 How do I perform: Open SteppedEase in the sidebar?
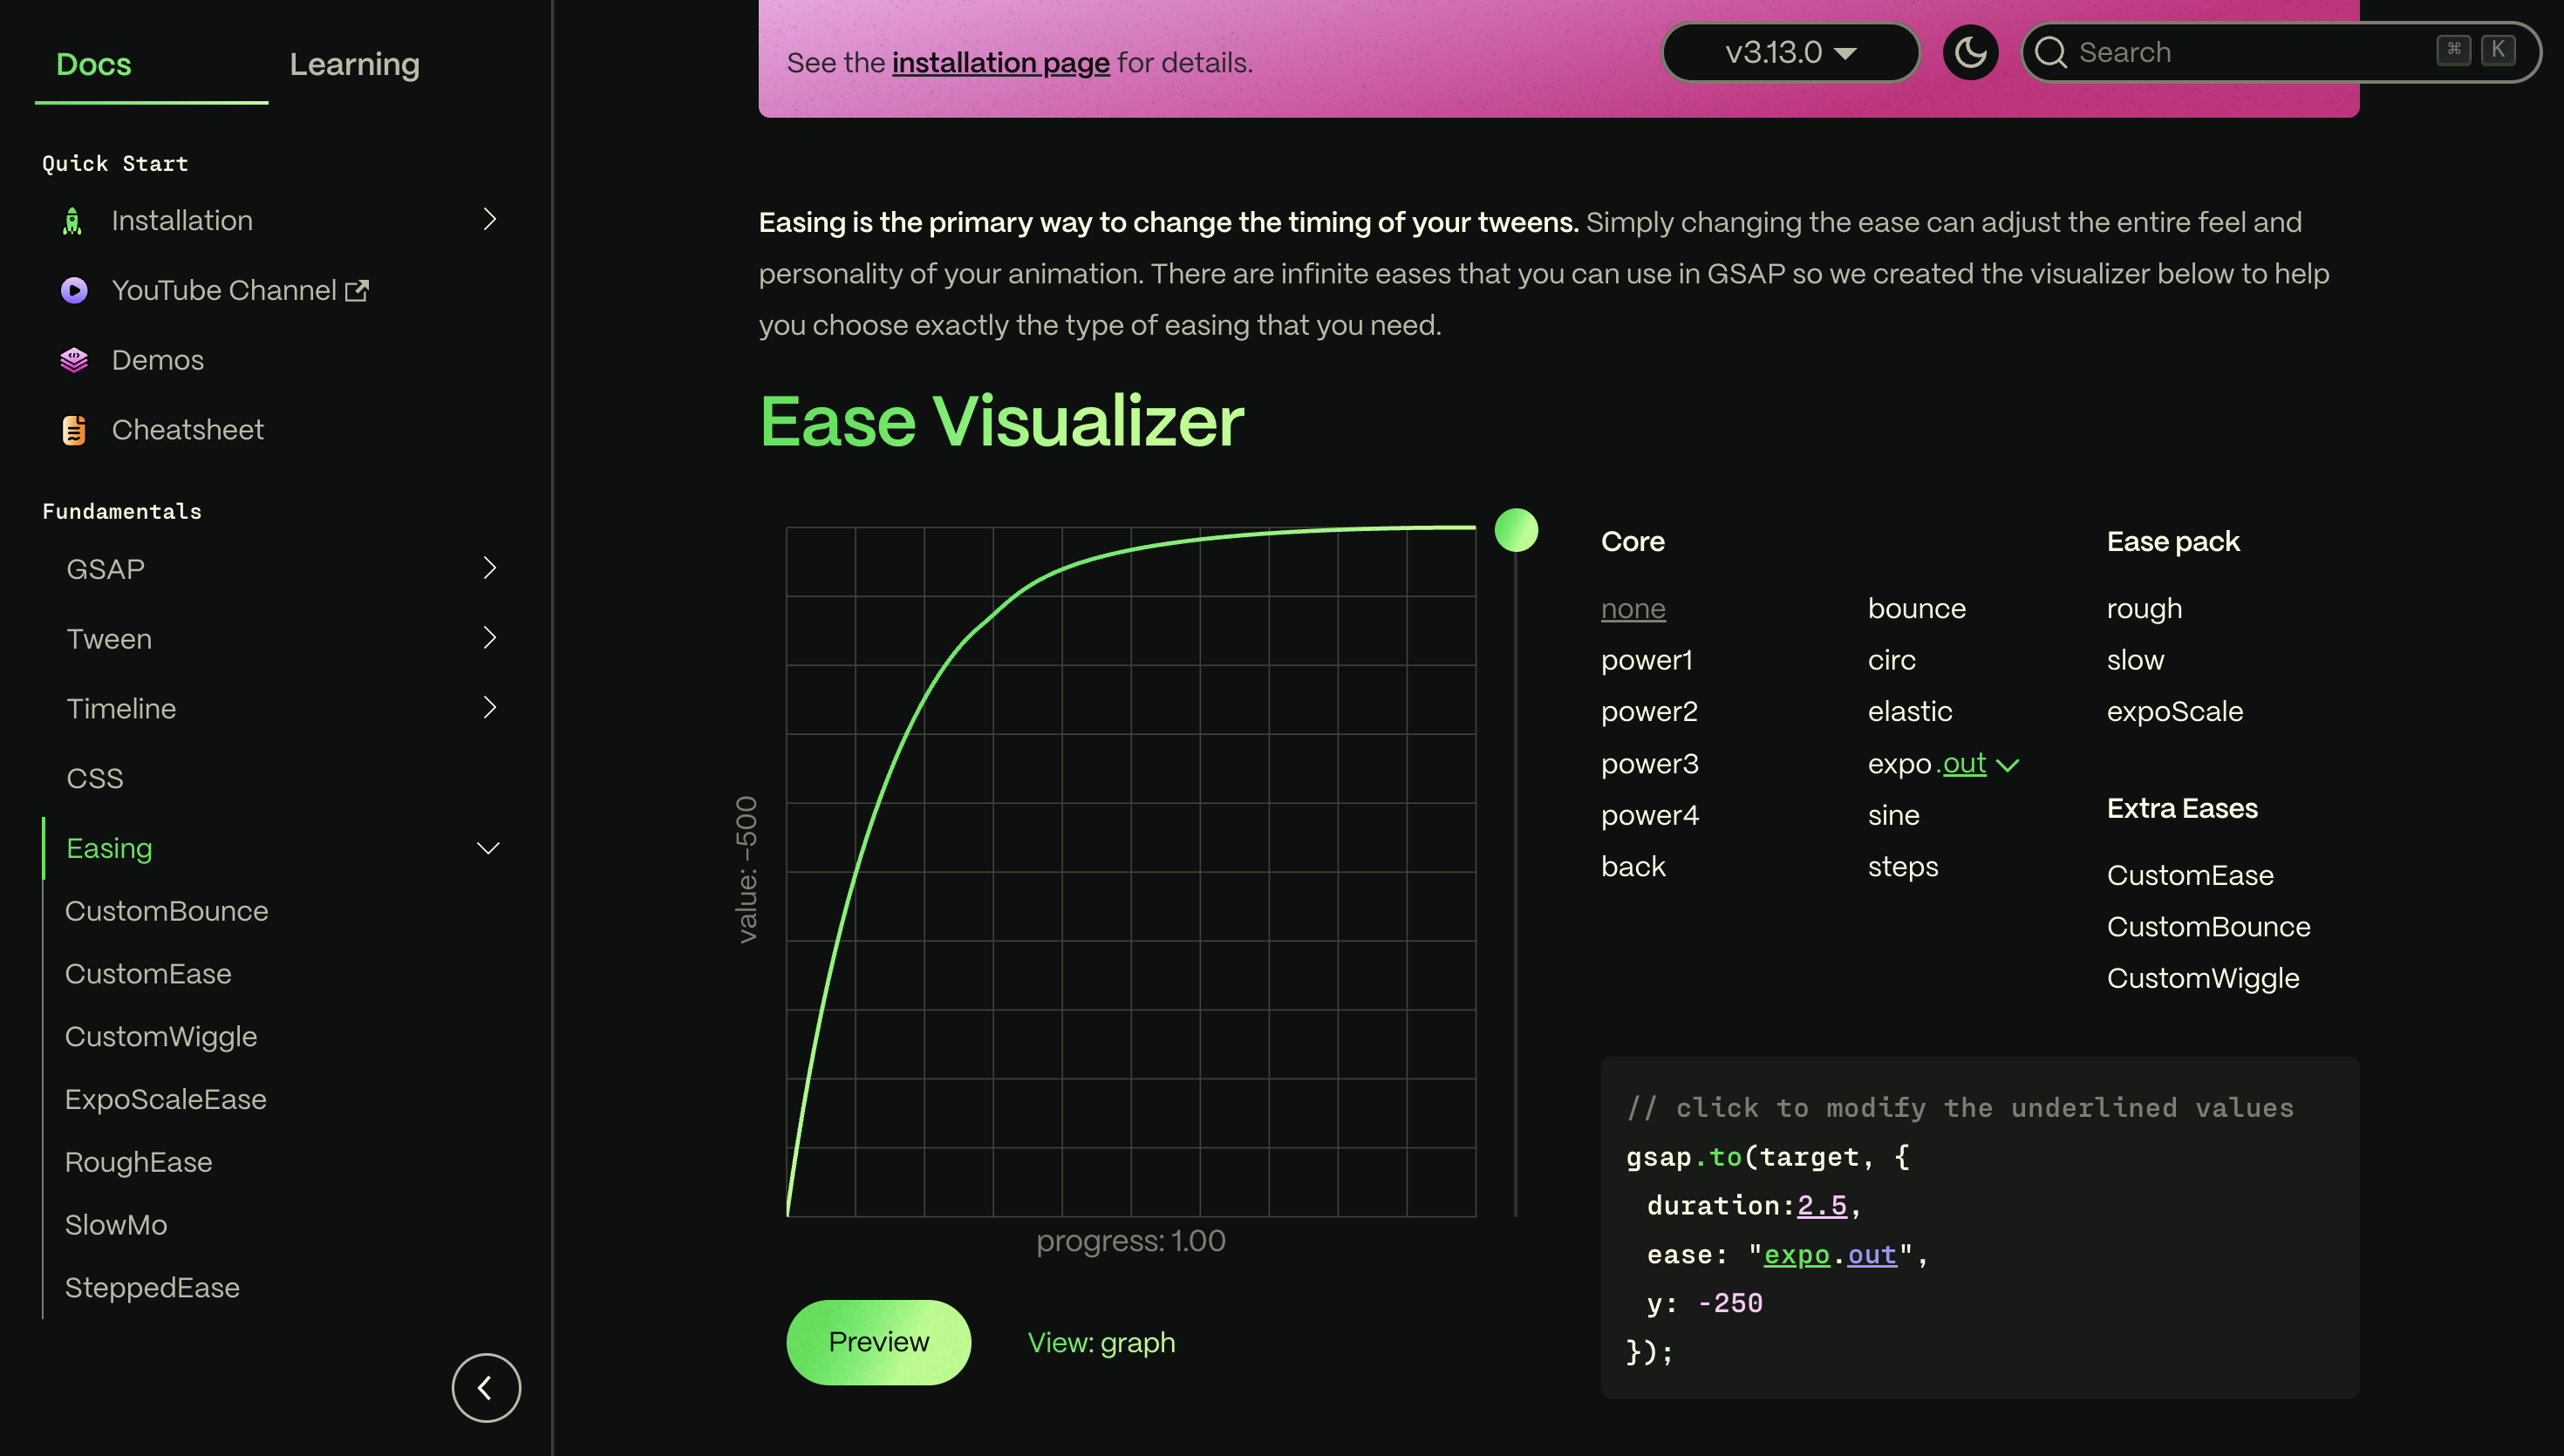152,1288
